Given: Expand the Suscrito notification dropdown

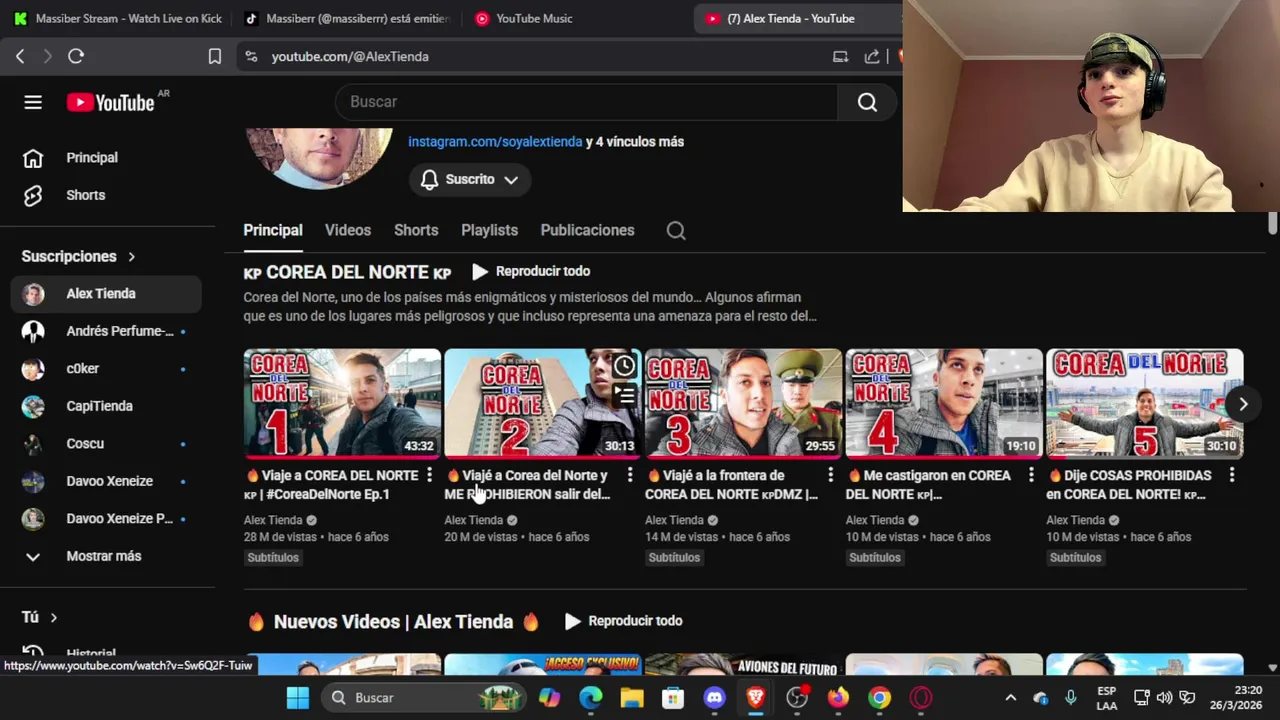Looking at the screenshot, I should point(470,180).
